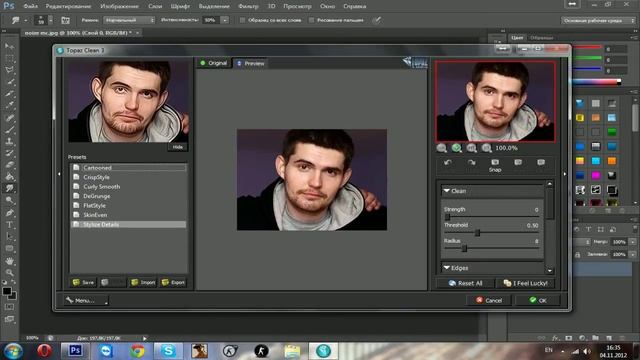Select the Pen tool in left toolbar
Image resolution: width=640 pixels, height=360 pixels.
9,213
